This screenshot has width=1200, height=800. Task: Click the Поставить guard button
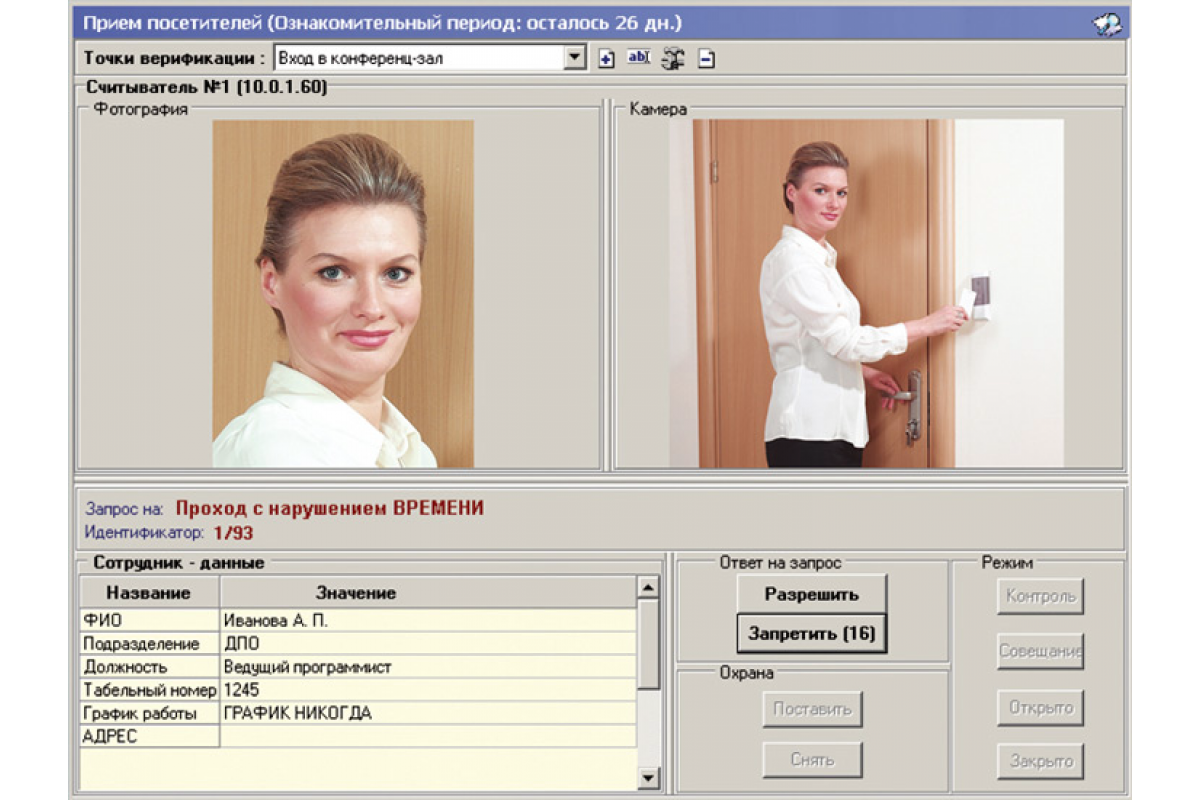(x=812, y=709)
